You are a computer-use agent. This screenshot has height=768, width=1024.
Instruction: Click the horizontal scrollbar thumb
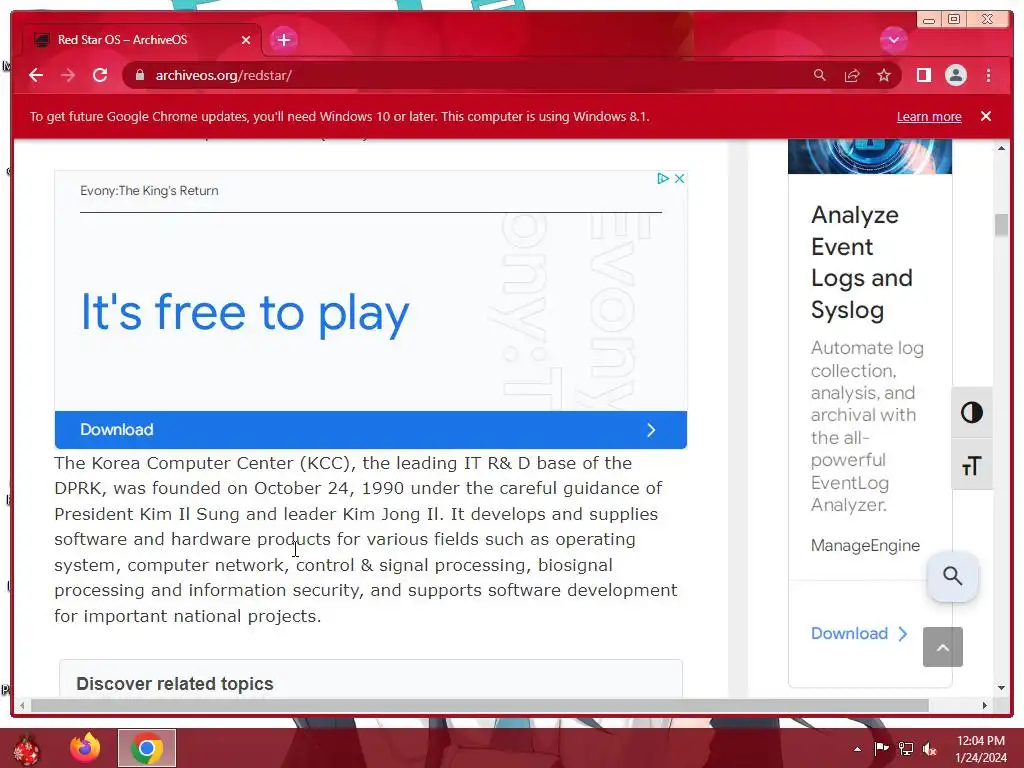[479, 705]
